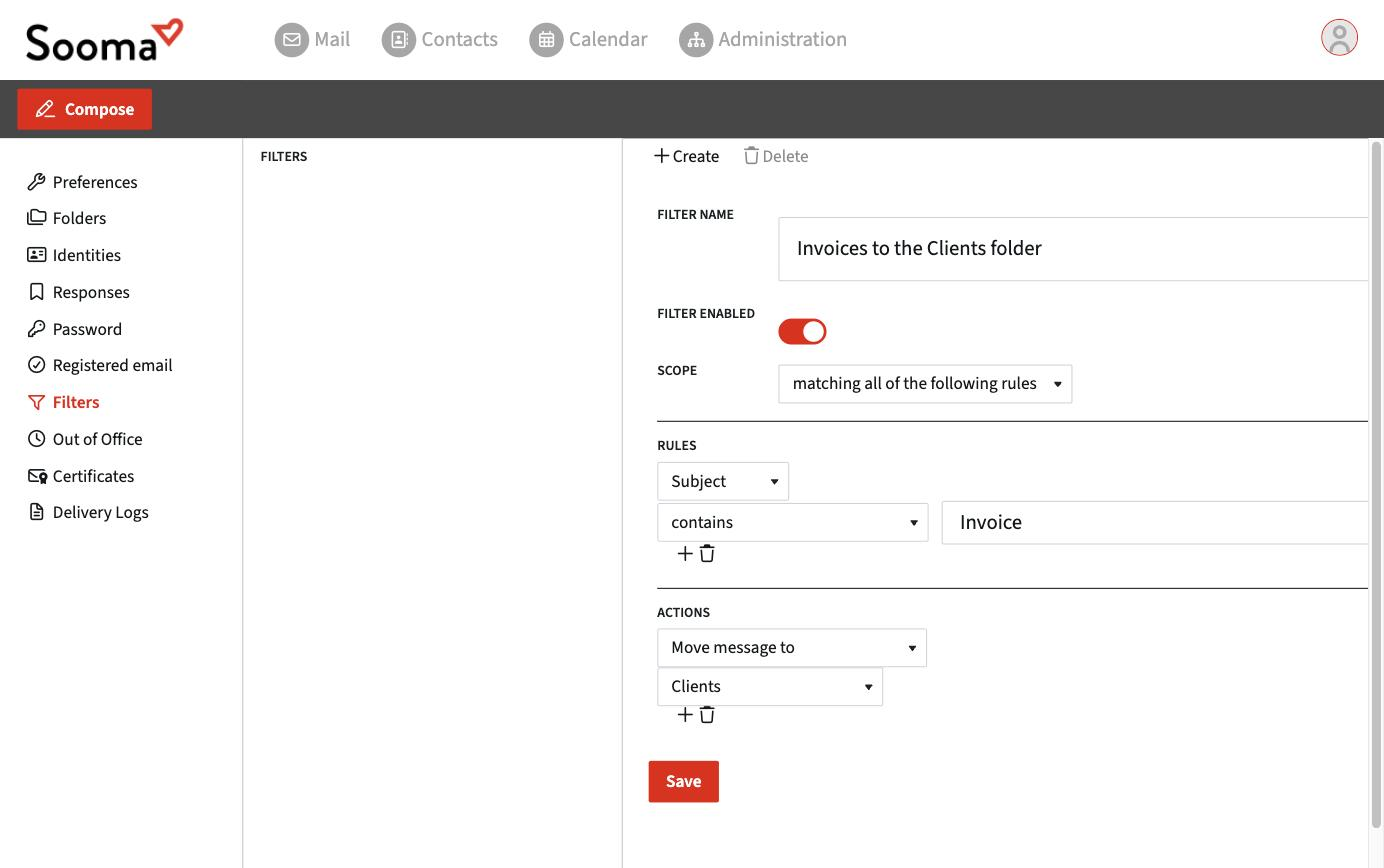Open Out of Office settings

[x=85, y=439]
